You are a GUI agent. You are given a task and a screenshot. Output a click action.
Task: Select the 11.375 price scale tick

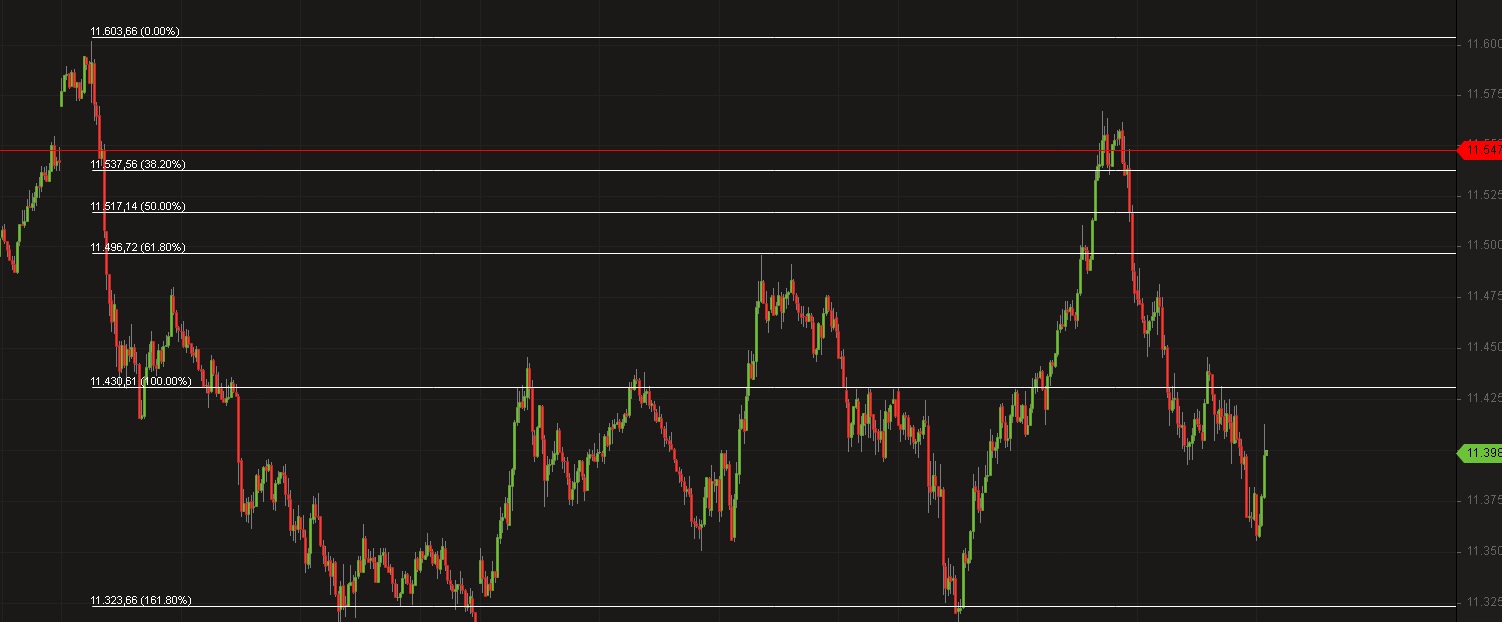point(1484,499)
